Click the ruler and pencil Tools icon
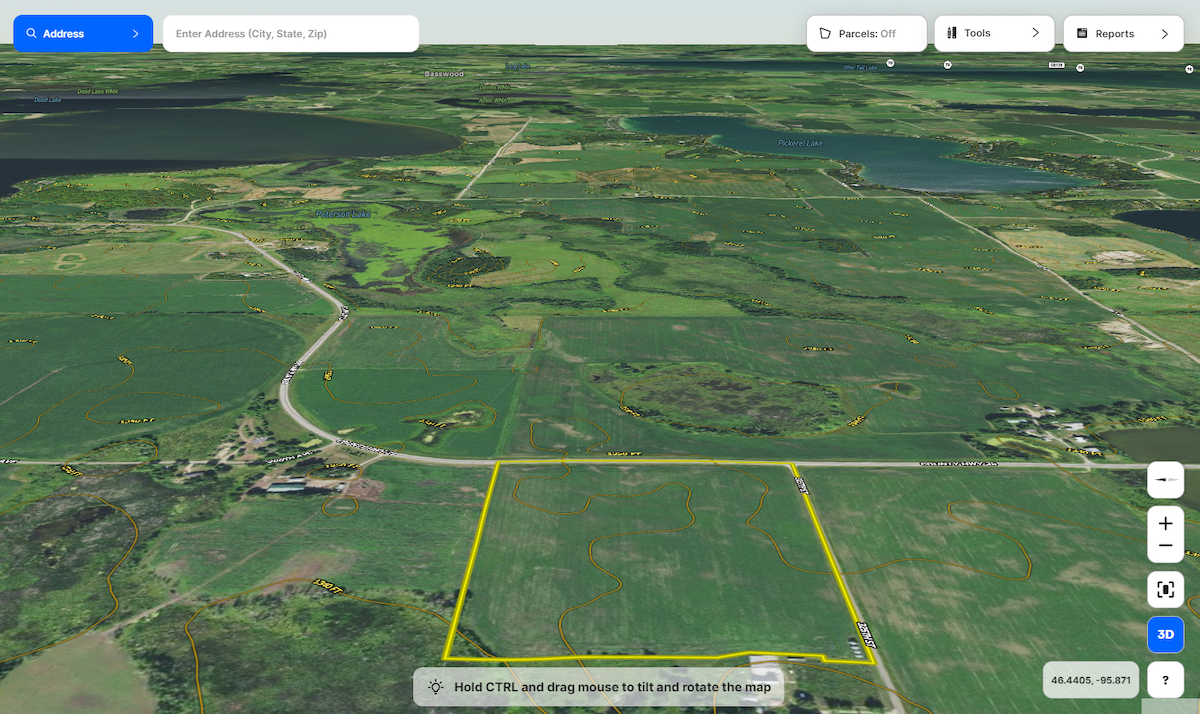The height and width of the screenshot is (714, 1200). pos(952,34)
